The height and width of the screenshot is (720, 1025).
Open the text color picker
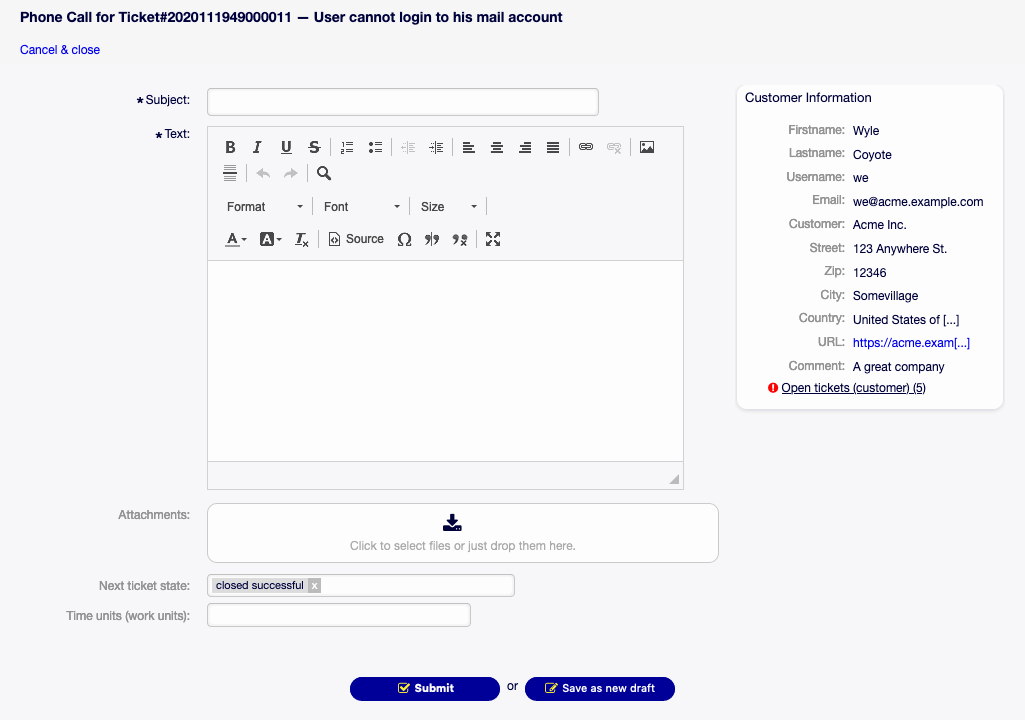click(x=236, y=239)
